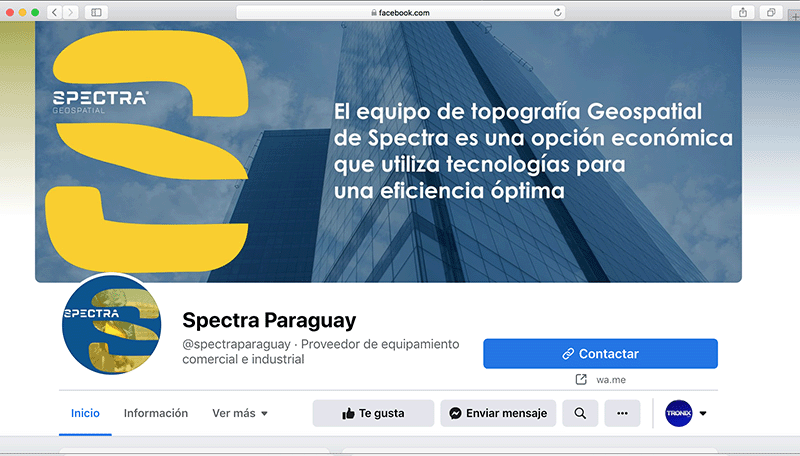Open the Safari share menu
Viewport: 800px width, 456px height.
(743, 12)
